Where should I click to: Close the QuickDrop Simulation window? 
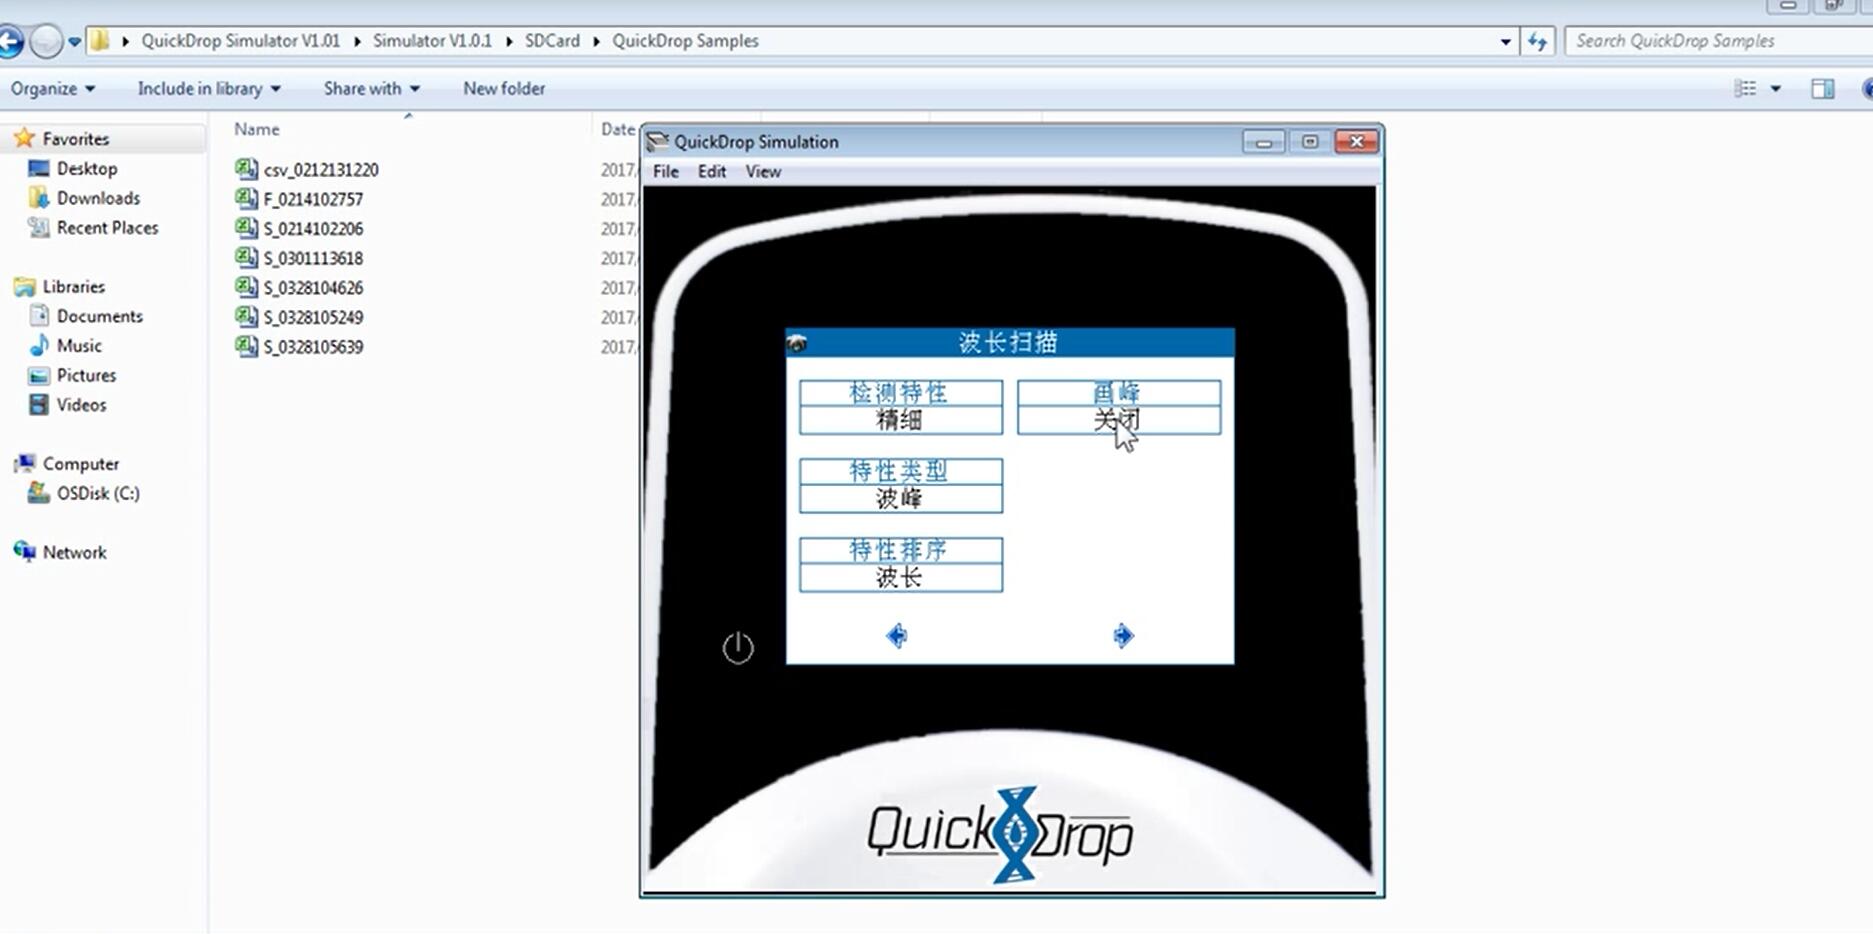click(x=1357, y=142)
